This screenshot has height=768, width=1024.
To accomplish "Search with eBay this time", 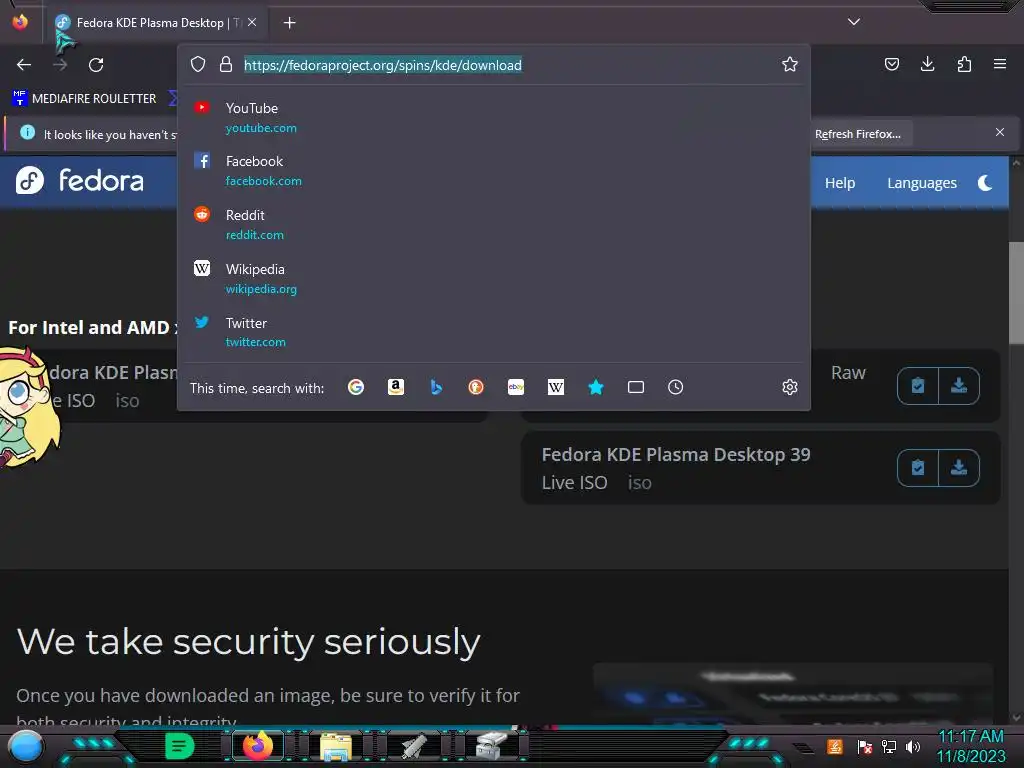I will click(x=516, y=387).
